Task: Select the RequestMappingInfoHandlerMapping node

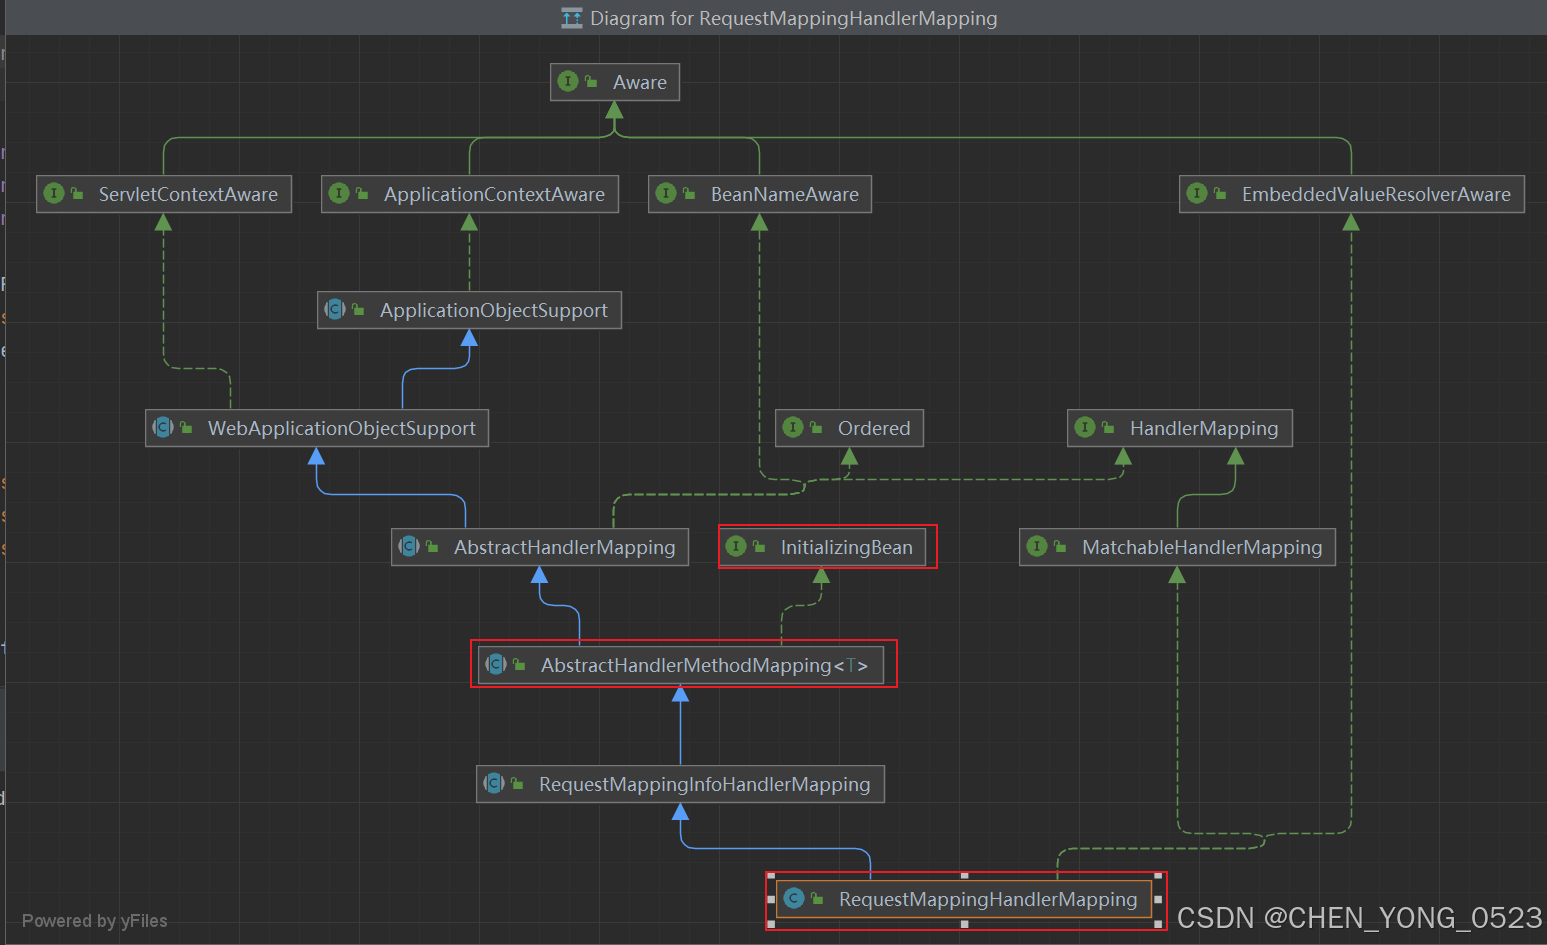Action: pos(680,784)
